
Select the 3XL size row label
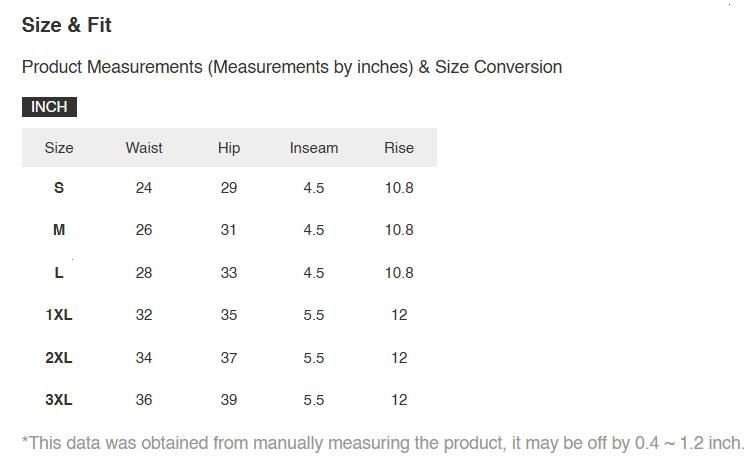coord(59,400)
